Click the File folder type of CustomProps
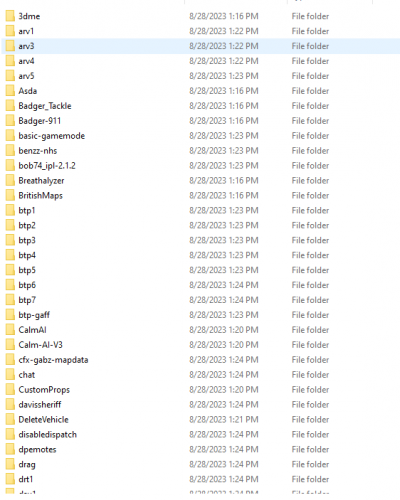 click(310, 390)
